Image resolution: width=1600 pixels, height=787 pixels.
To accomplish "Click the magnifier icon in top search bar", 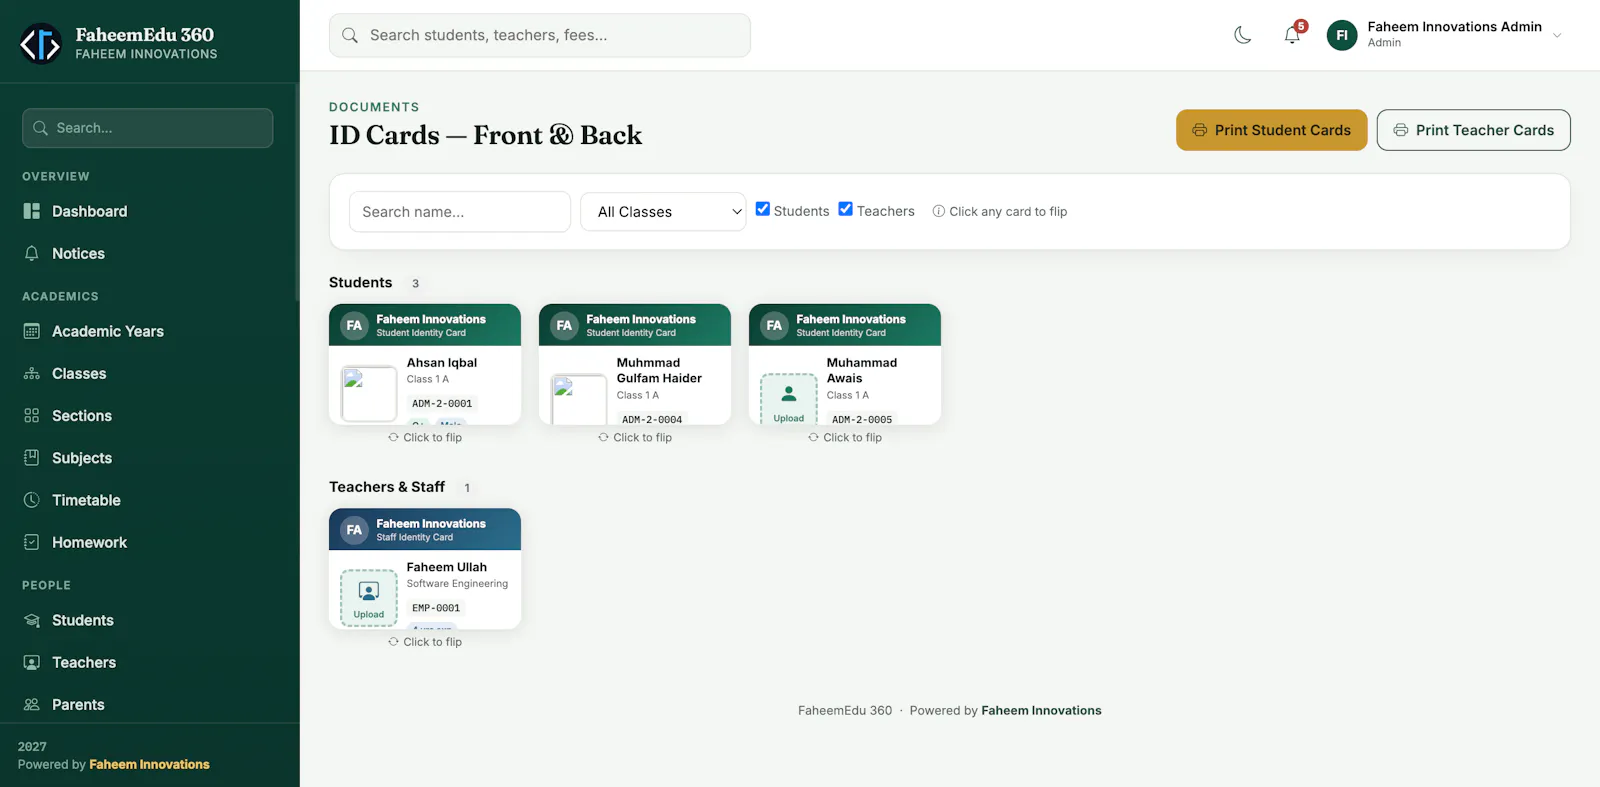I will [350, 35].
